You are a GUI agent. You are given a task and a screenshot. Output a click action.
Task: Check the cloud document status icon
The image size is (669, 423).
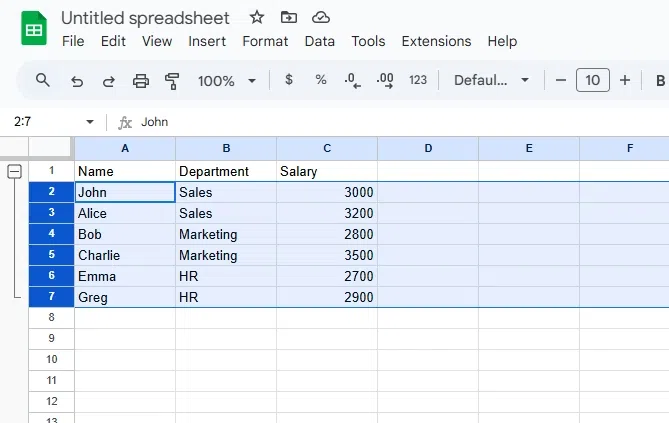321,17
